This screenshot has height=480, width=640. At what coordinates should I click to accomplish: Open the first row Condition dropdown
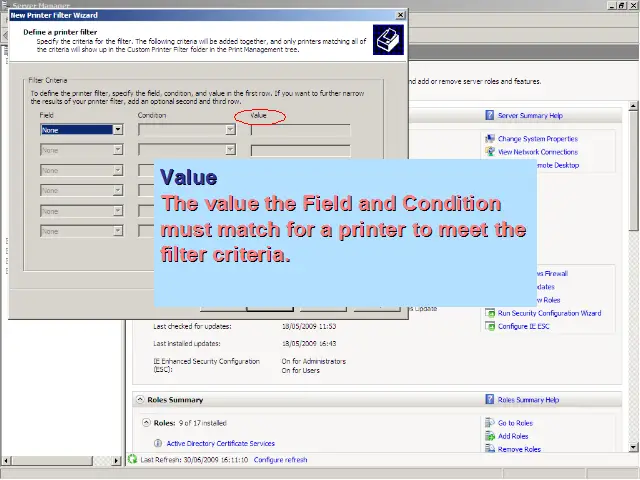[x=187, y=130]
